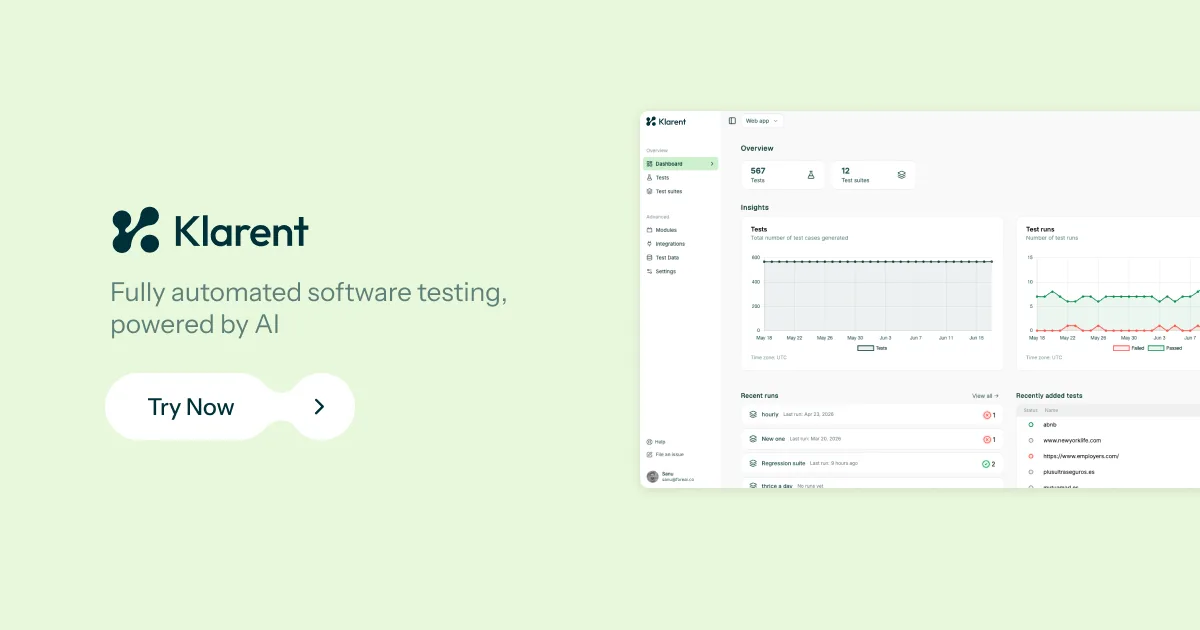
Task: Toggle the Tests legend swatch in the Tests chart
Action: tap(865, 348)
